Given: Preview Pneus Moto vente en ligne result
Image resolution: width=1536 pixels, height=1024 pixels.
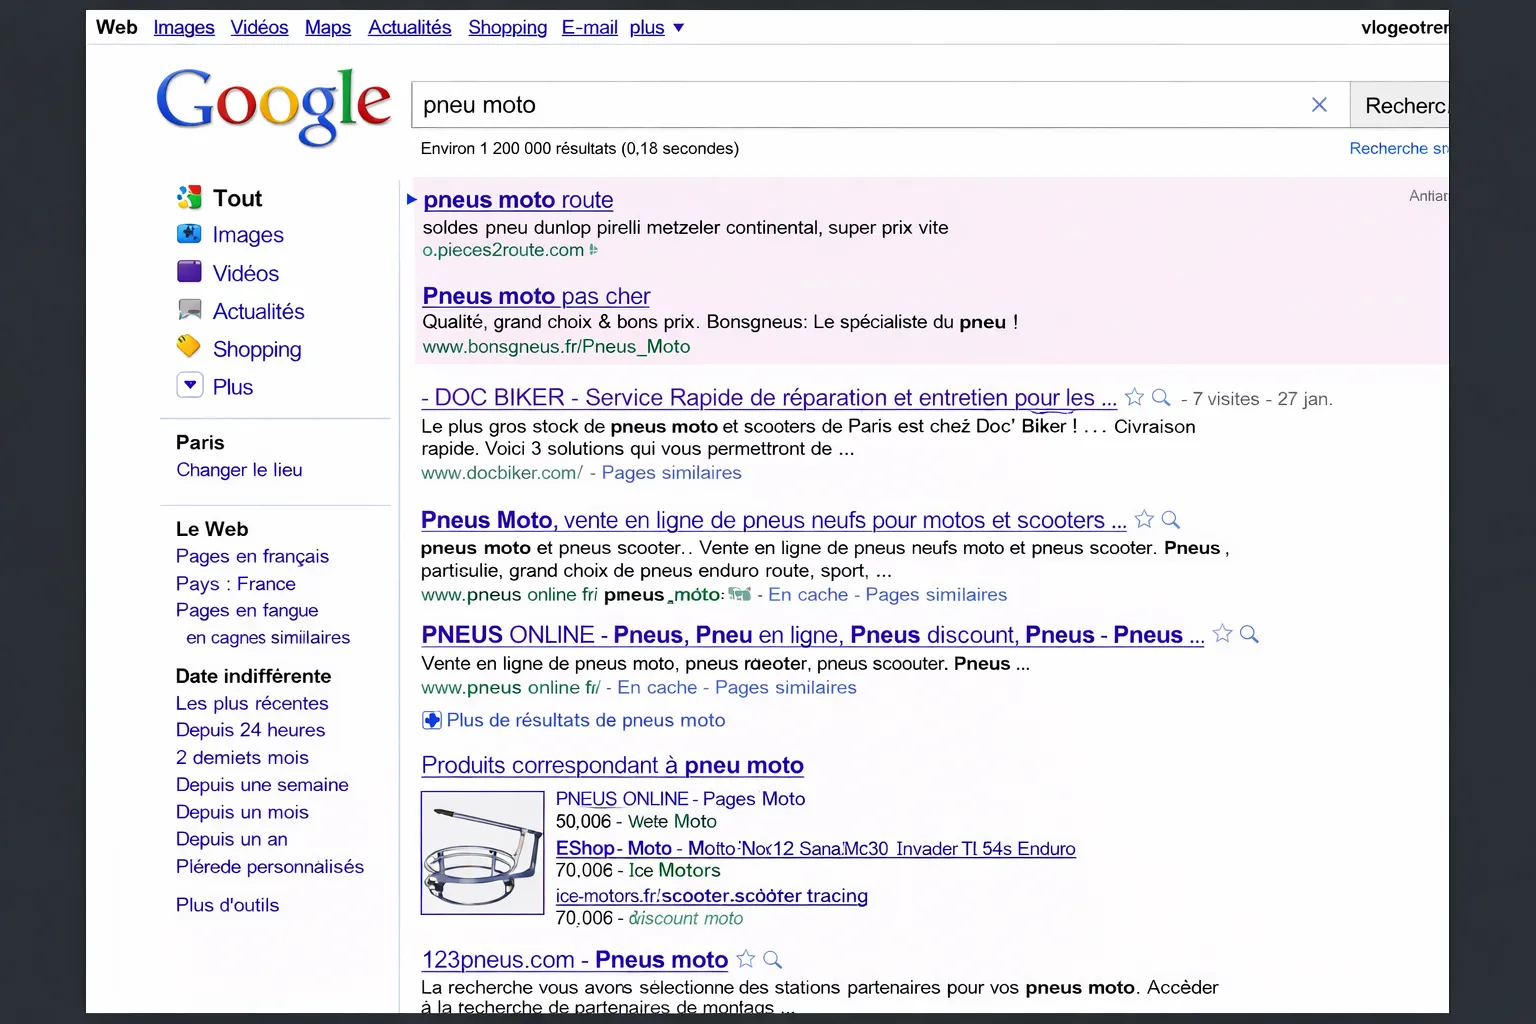Looking at the screenshot, I should tap(1171, 519).
